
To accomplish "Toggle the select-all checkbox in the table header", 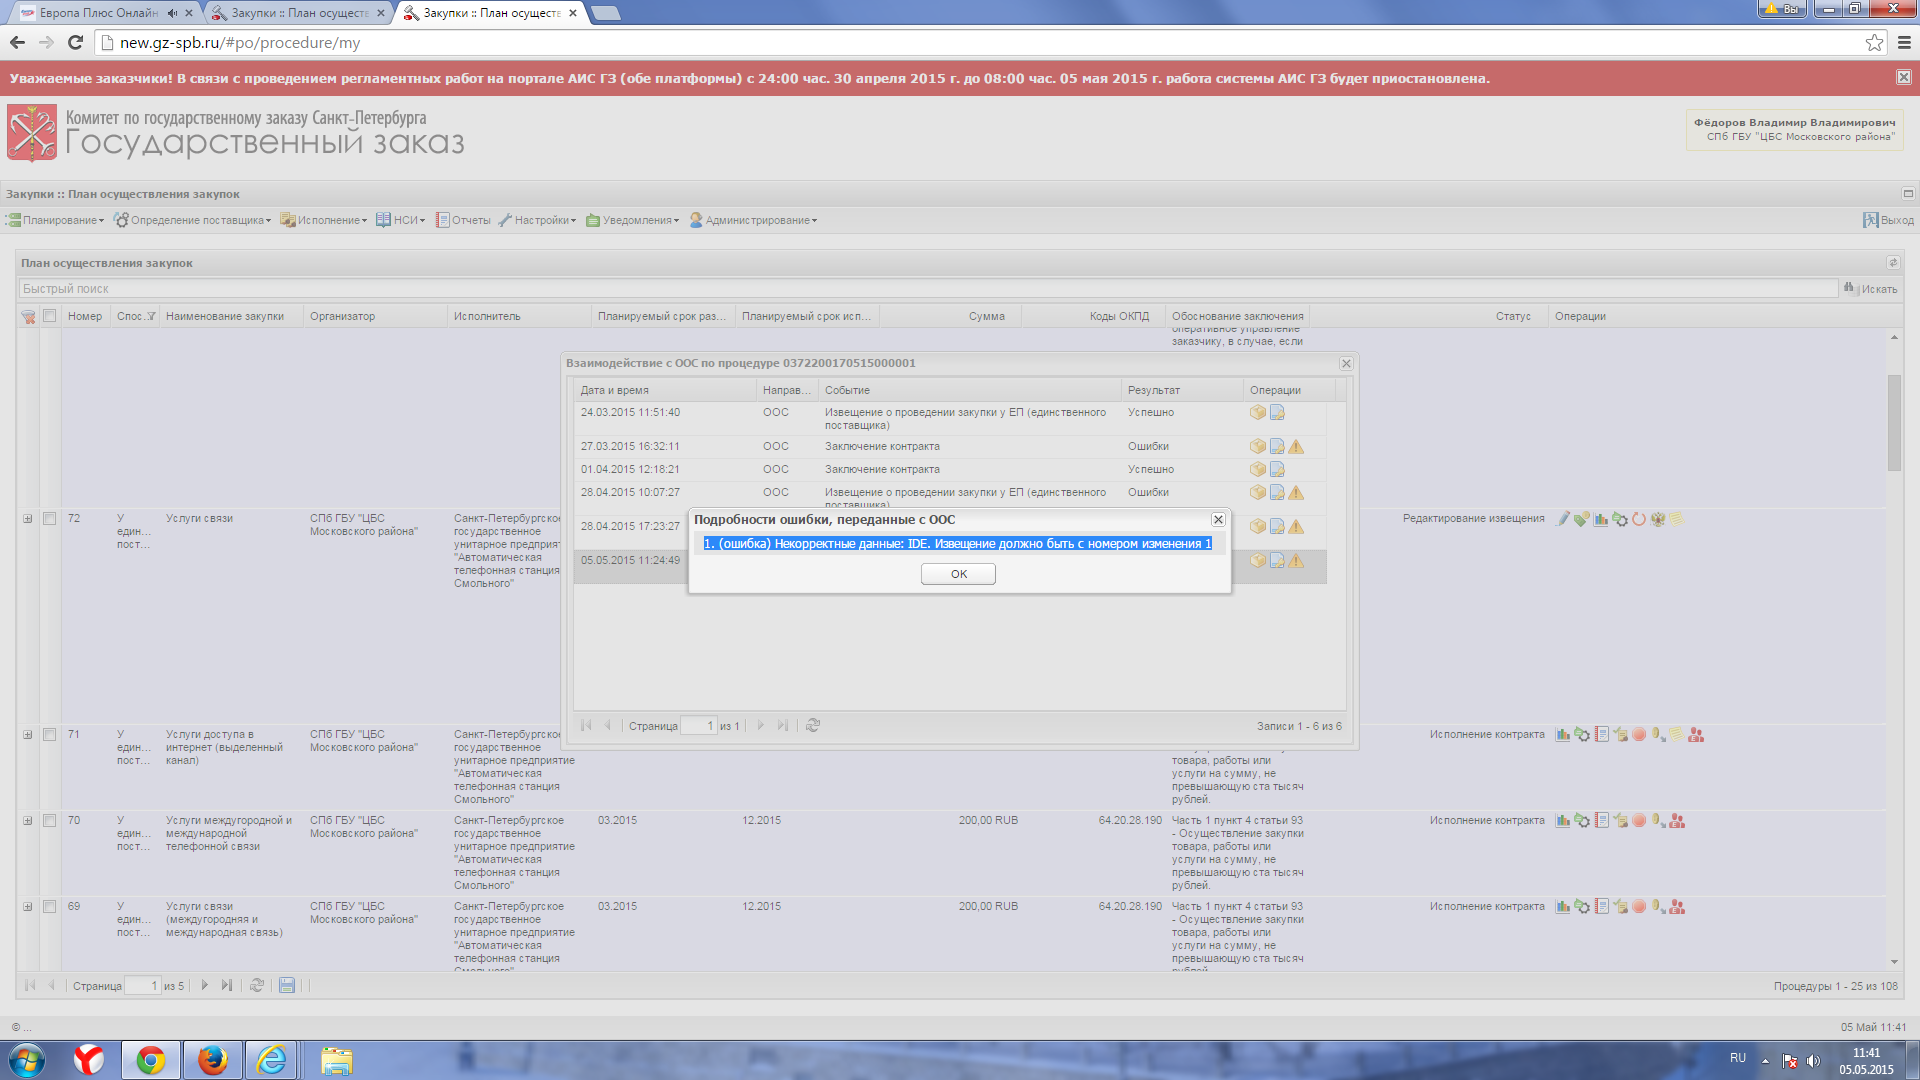I will 49,316.
